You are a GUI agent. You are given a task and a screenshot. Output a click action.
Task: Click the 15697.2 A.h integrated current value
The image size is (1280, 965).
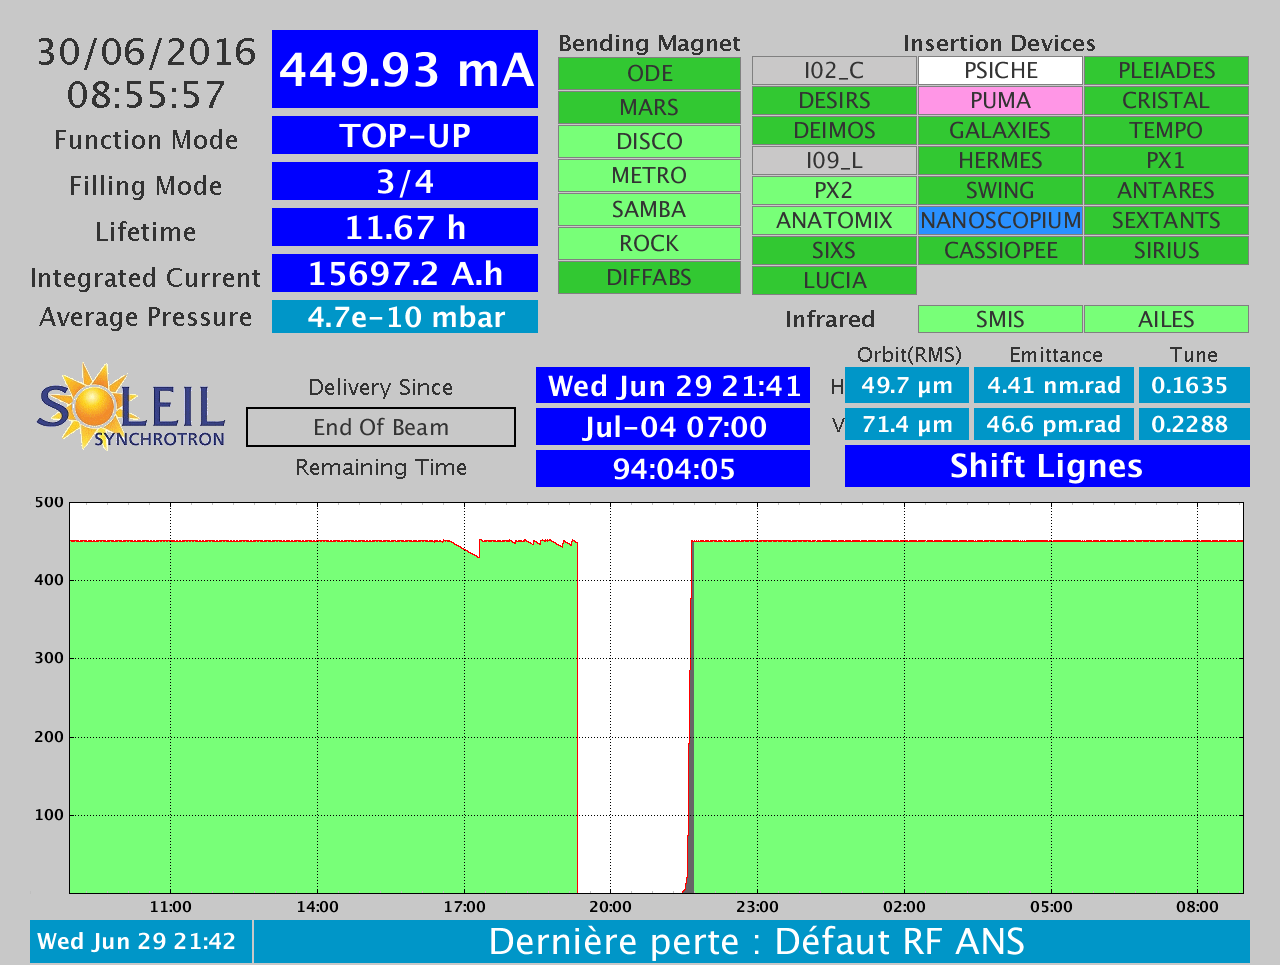405,273
